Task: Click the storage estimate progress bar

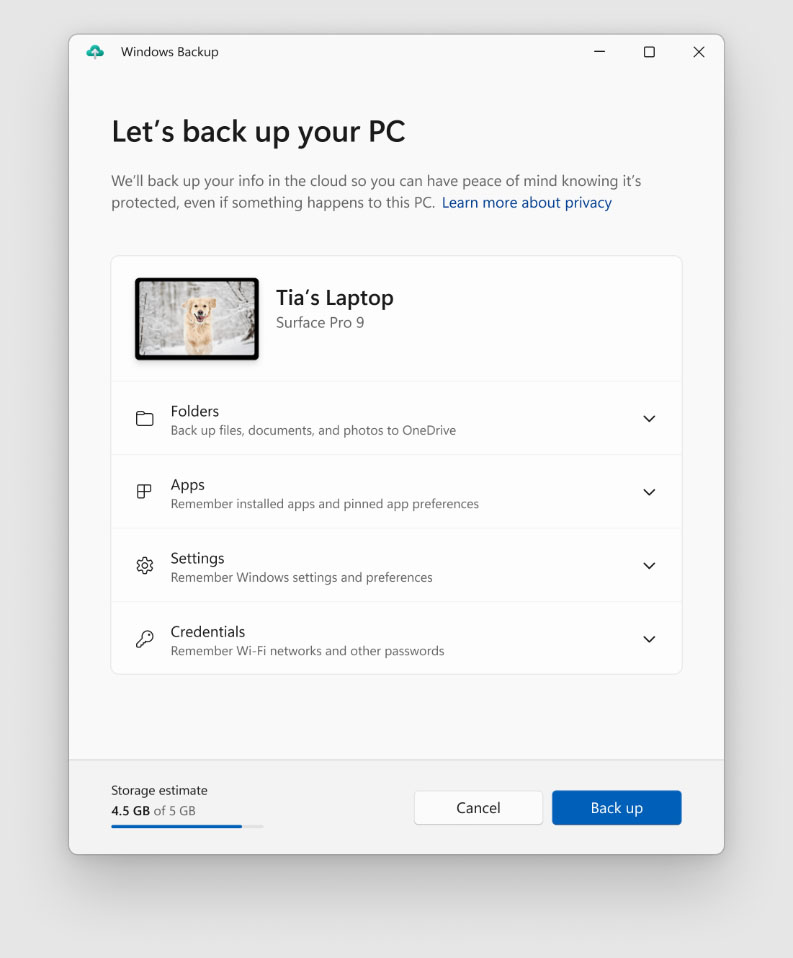Action: point(187,827)
